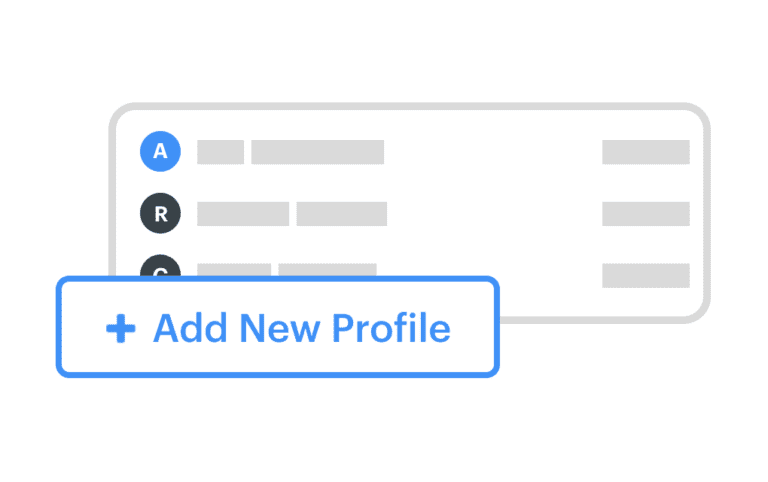Select the second name placeholder in row R
768x482 pixels.
(341, 213)
